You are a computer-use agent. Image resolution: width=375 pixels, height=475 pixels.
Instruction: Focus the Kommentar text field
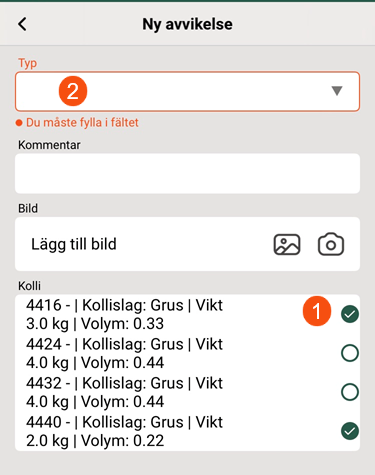[187, 173]
